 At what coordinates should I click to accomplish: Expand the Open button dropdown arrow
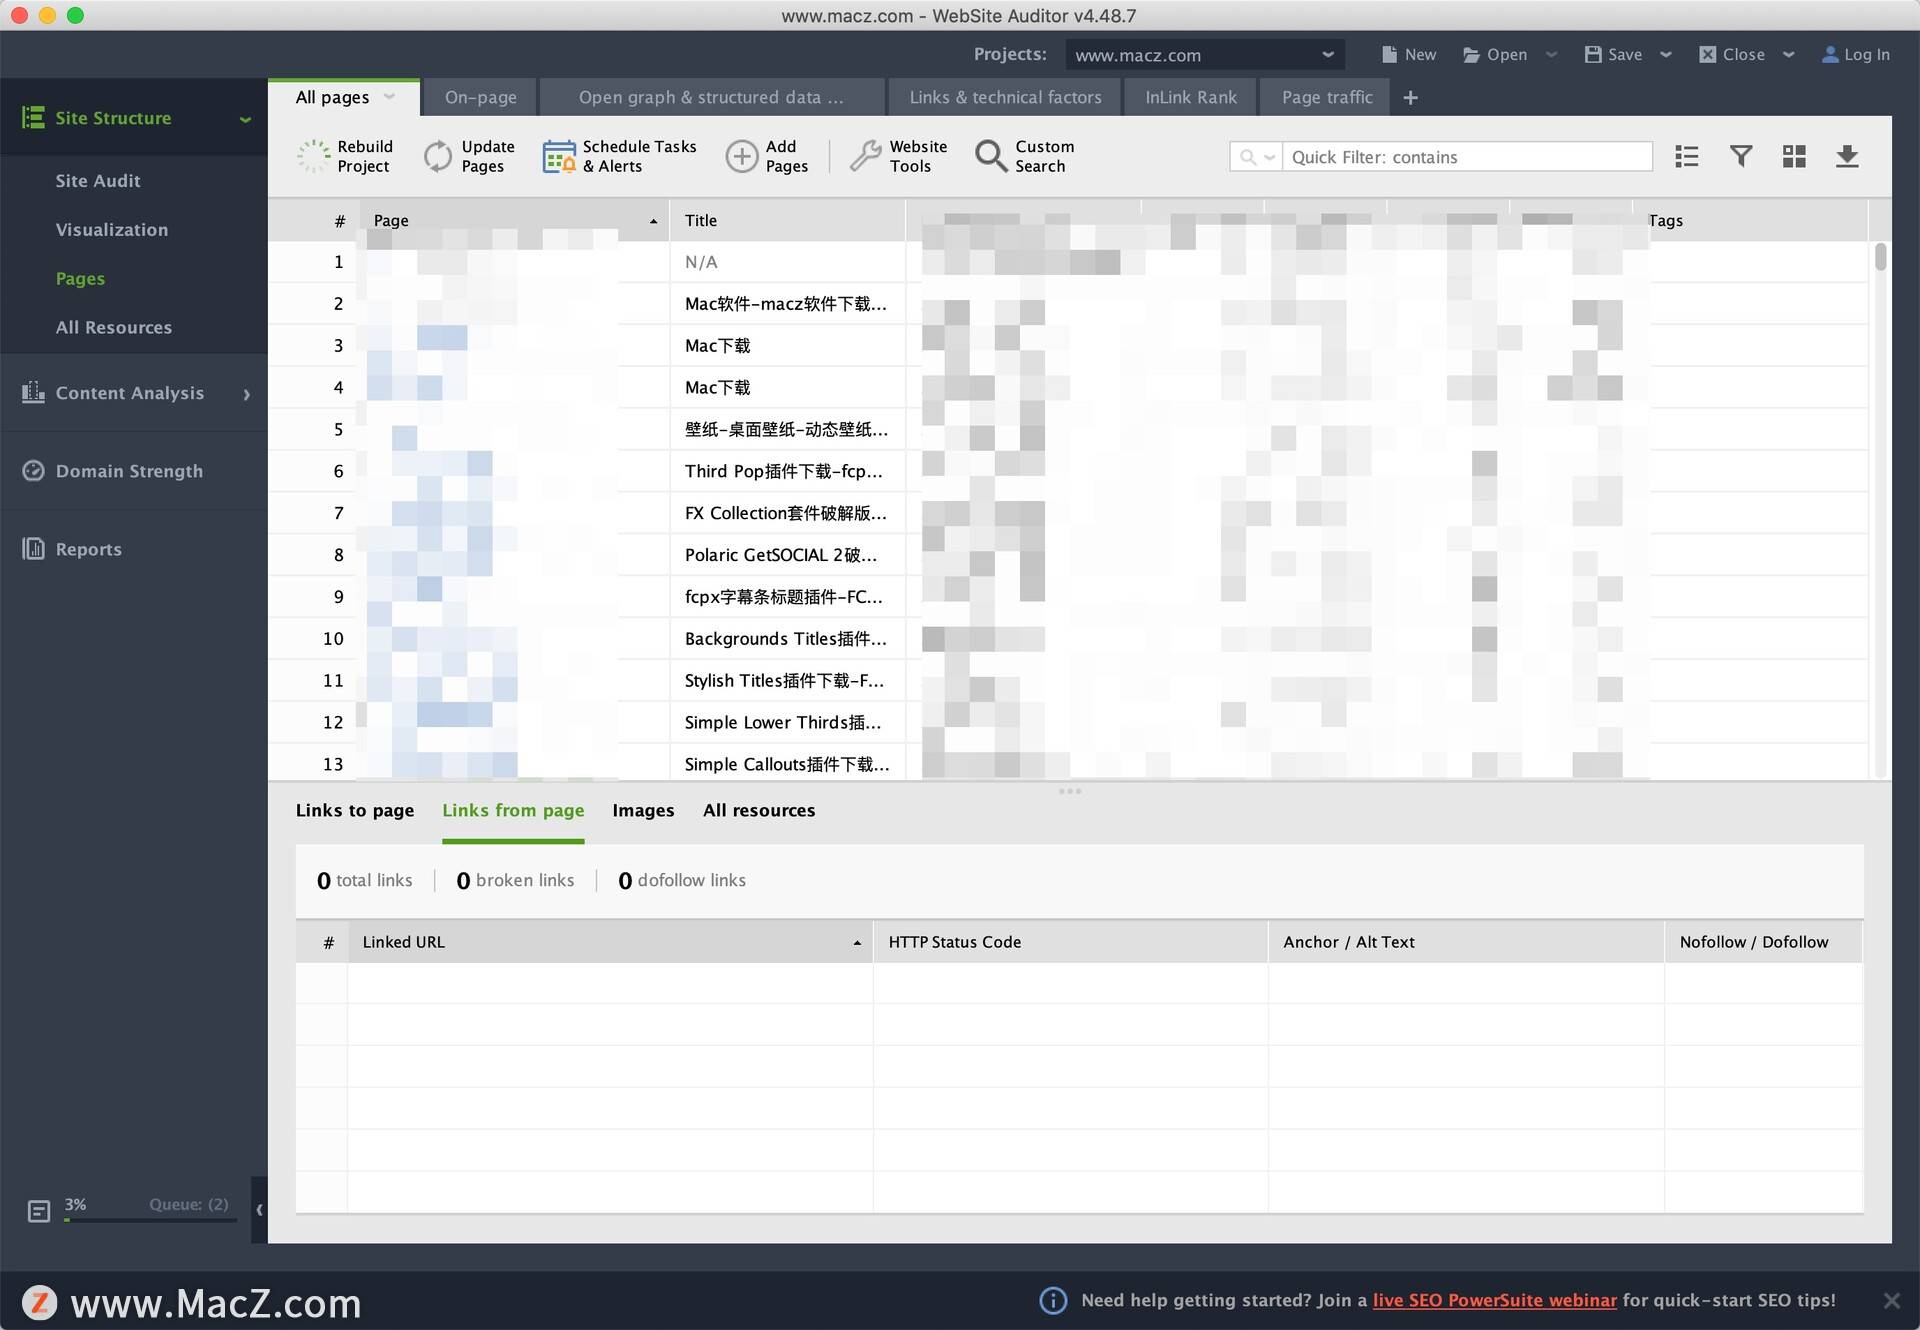[x=1551, y=54]
